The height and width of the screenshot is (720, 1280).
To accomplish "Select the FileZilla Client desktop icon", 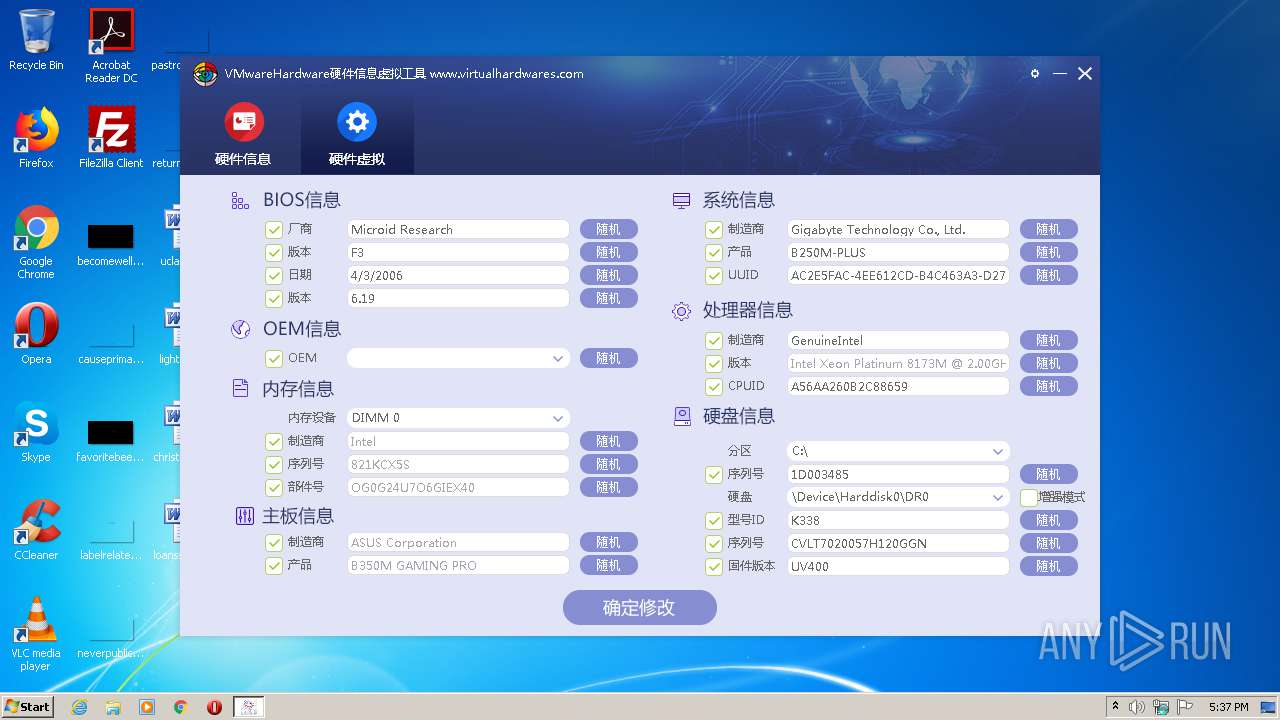I will (111, 138).
